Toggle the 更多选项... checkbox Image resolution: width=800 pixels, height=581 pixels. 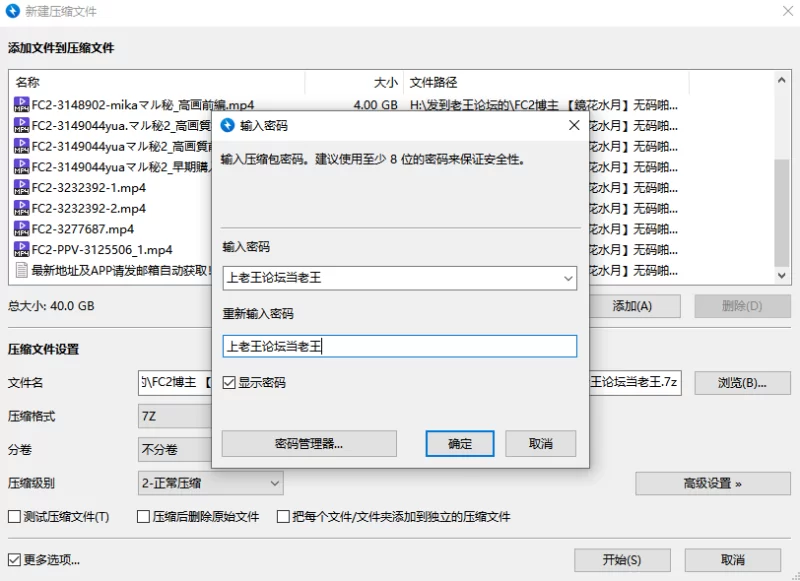[14, 560]
